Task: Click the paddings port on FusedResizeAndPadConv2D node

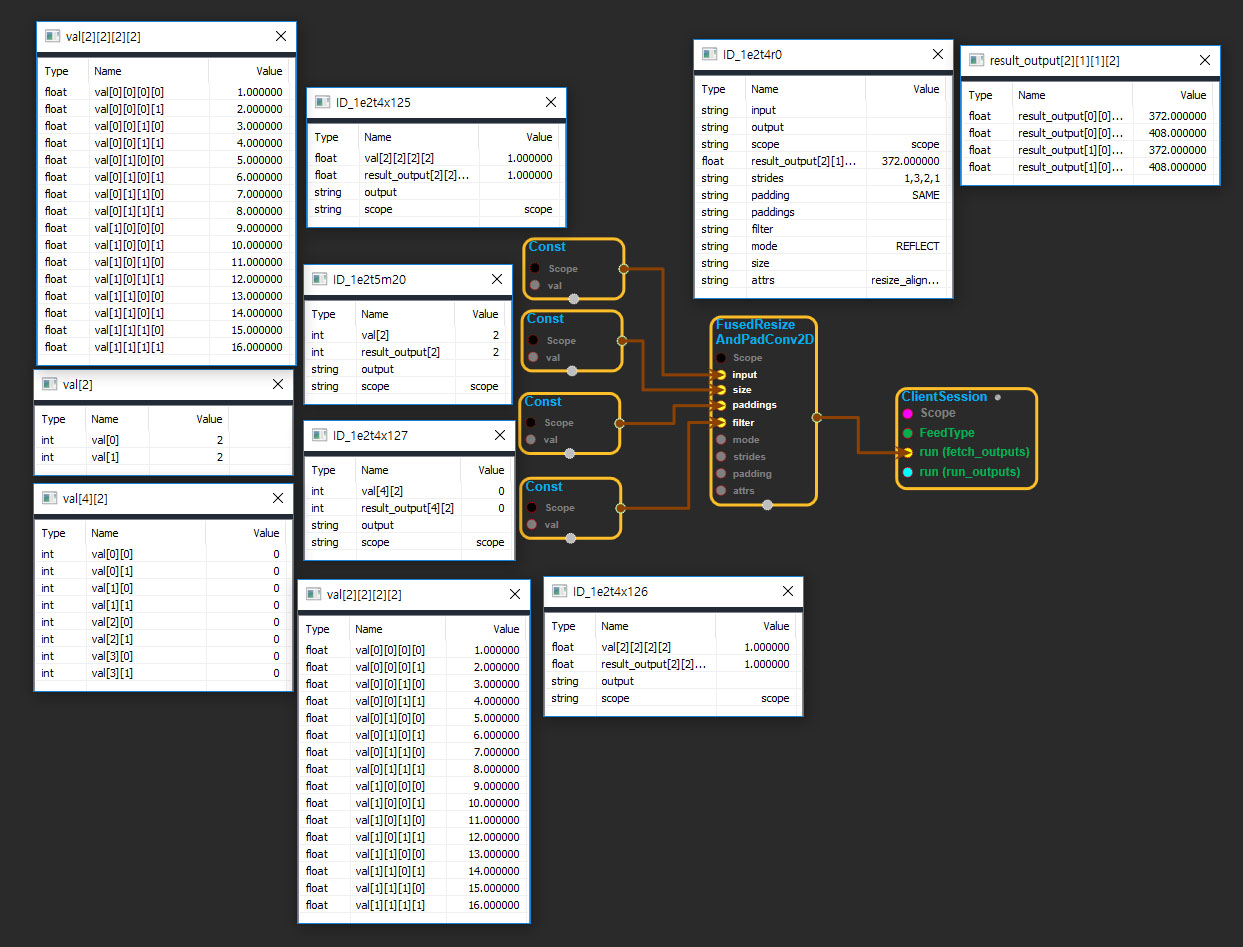Action: tap(721, 406)
